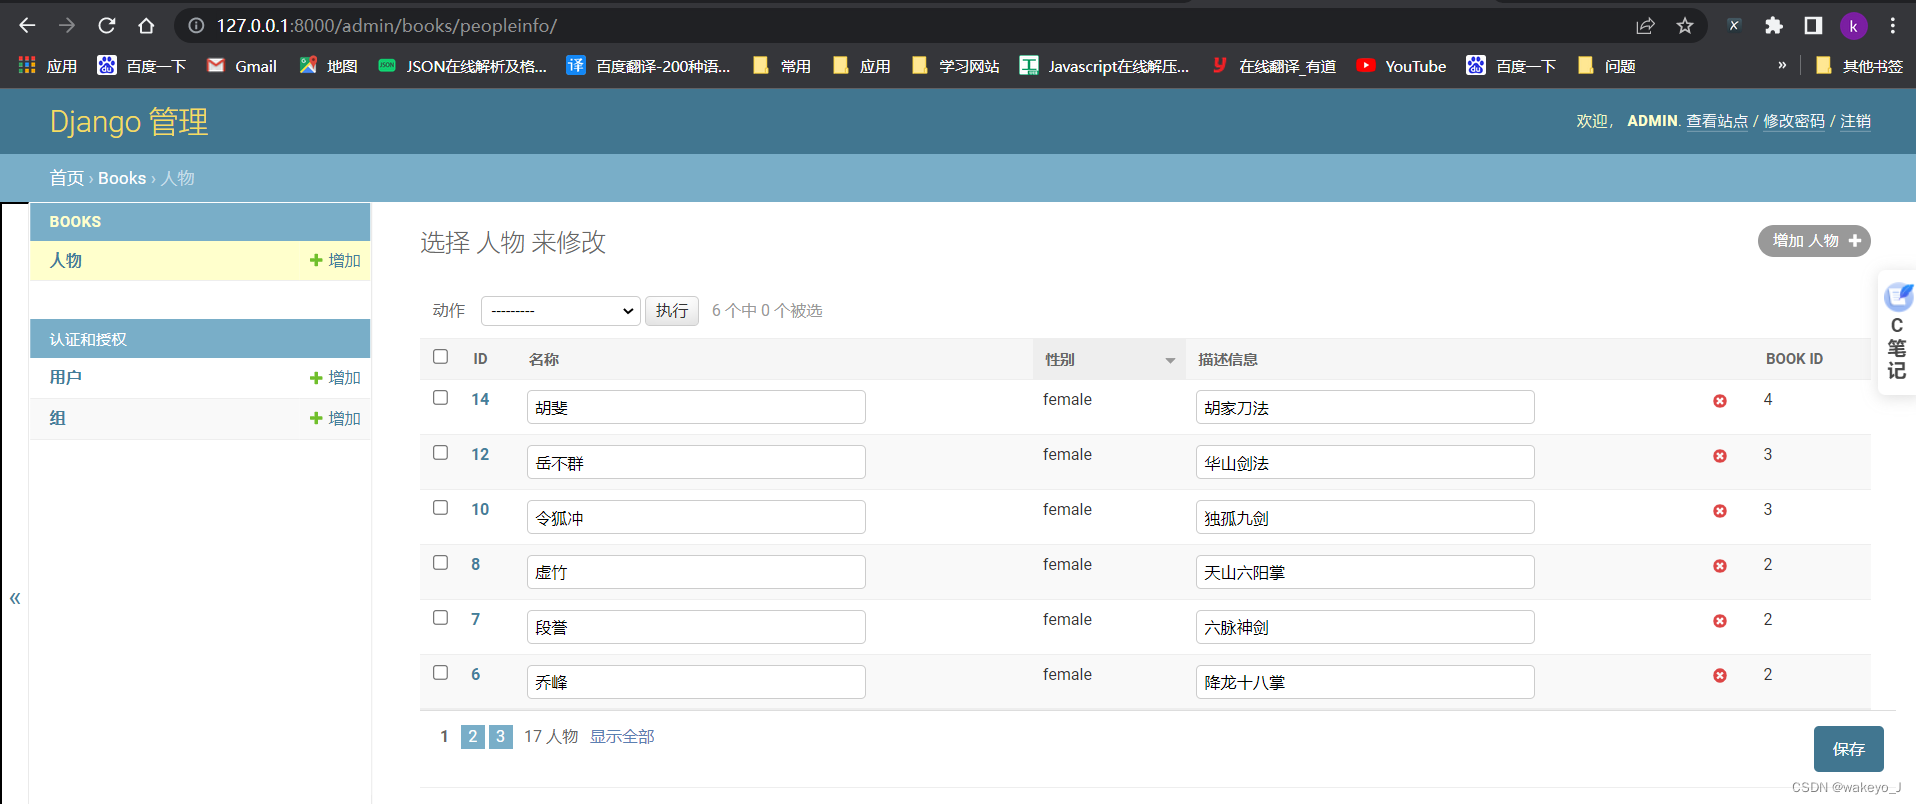Screen dimensions: 1916x804
Task: Check the row checkbox for ID 10
Action: coord(440,507)
